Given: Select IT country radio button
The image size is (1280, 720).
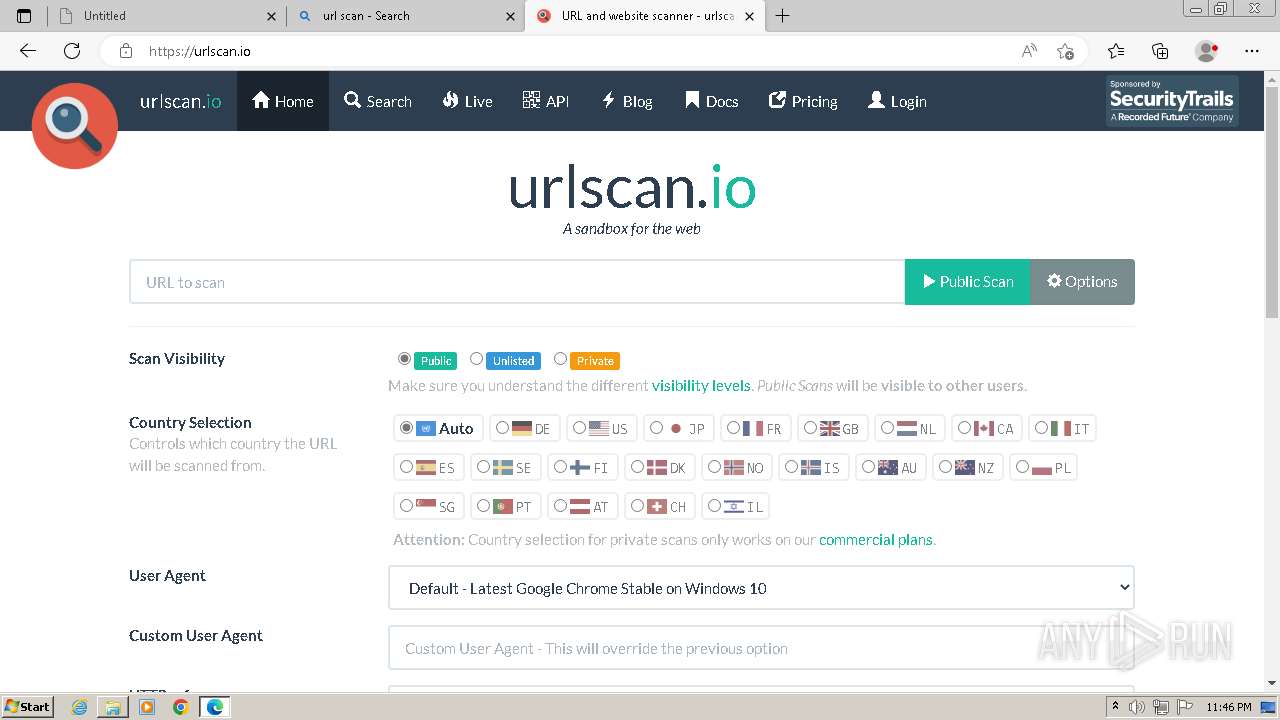Looking at the screenshot, I should coord(1041,428).
